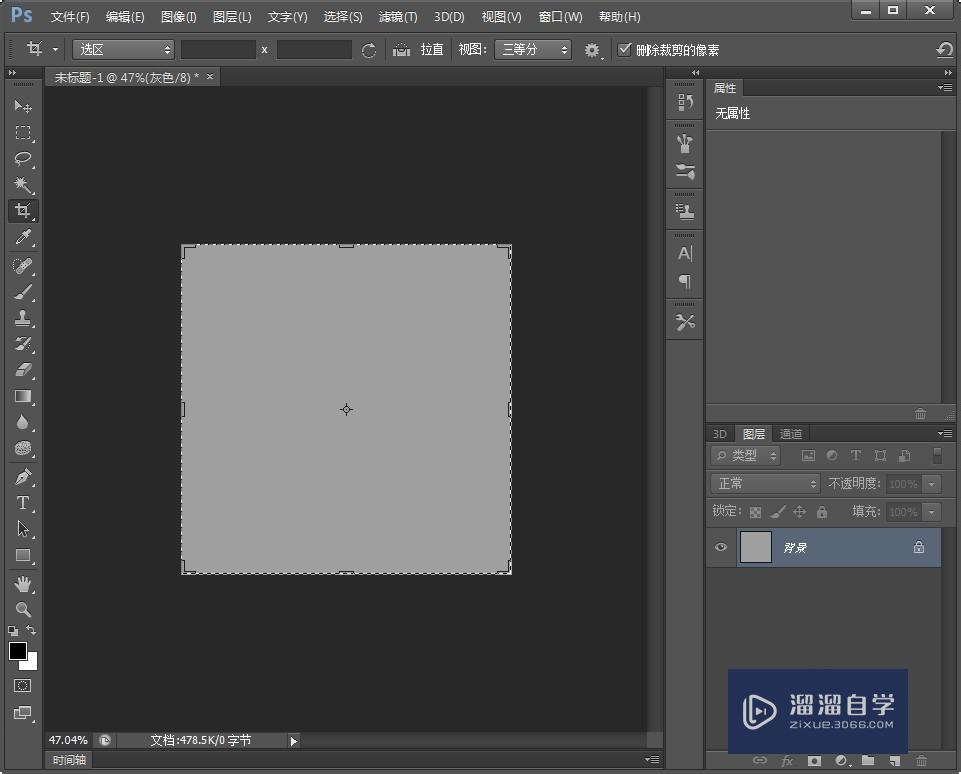This screenshot has width=961, height=774.
Task: Select the Zoom tool
Action: tap(23, 610)
